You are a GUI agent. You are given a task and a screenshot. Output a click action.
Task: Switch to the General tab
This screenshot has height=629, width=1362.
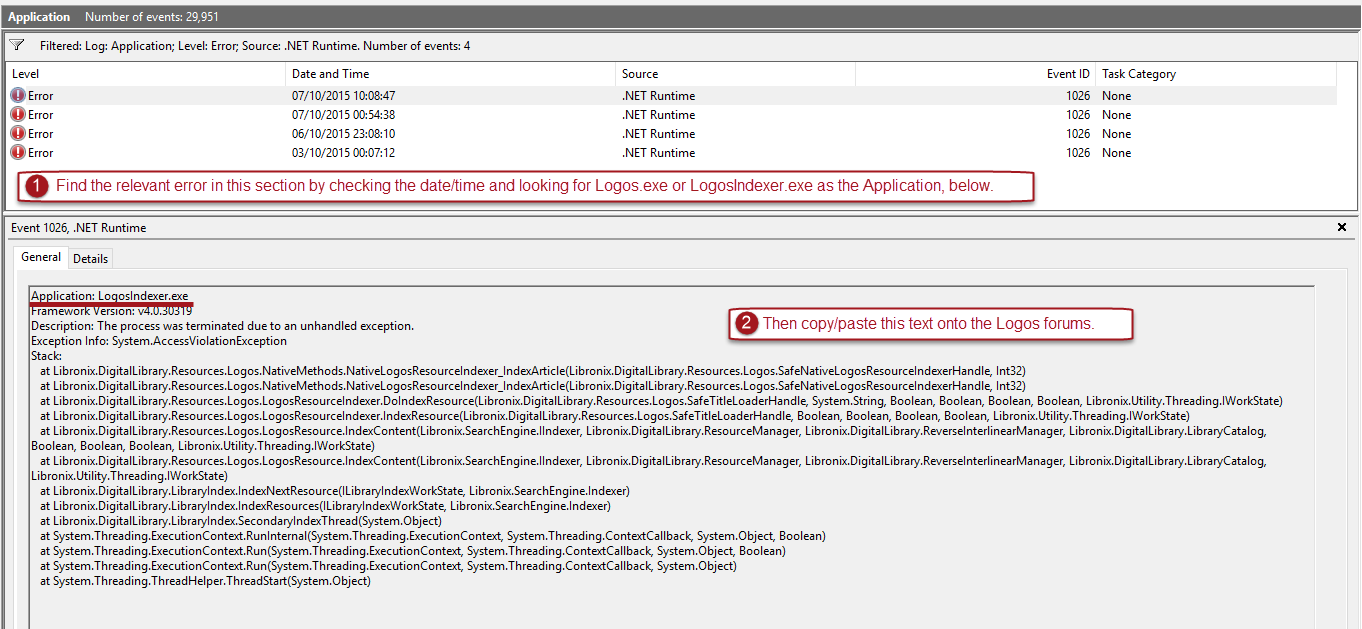pos(41,257)
